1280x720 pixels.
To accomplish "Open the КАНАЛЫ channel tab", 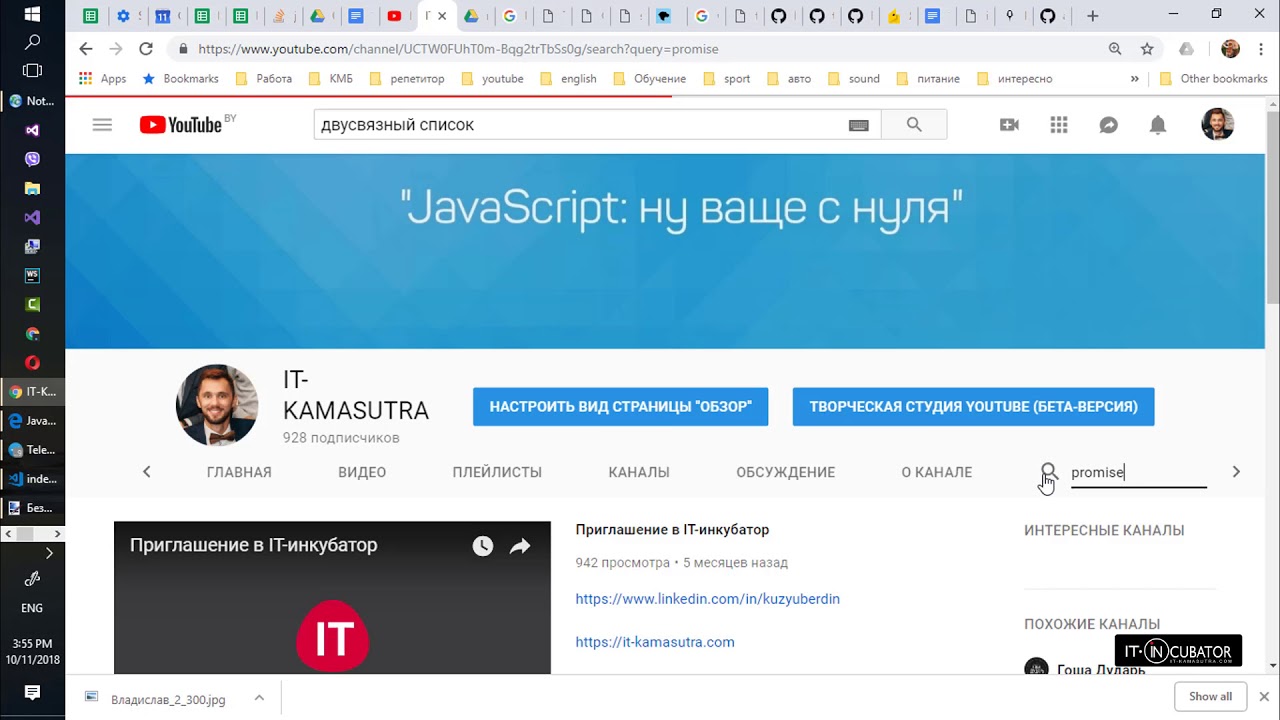I will 639,472.
